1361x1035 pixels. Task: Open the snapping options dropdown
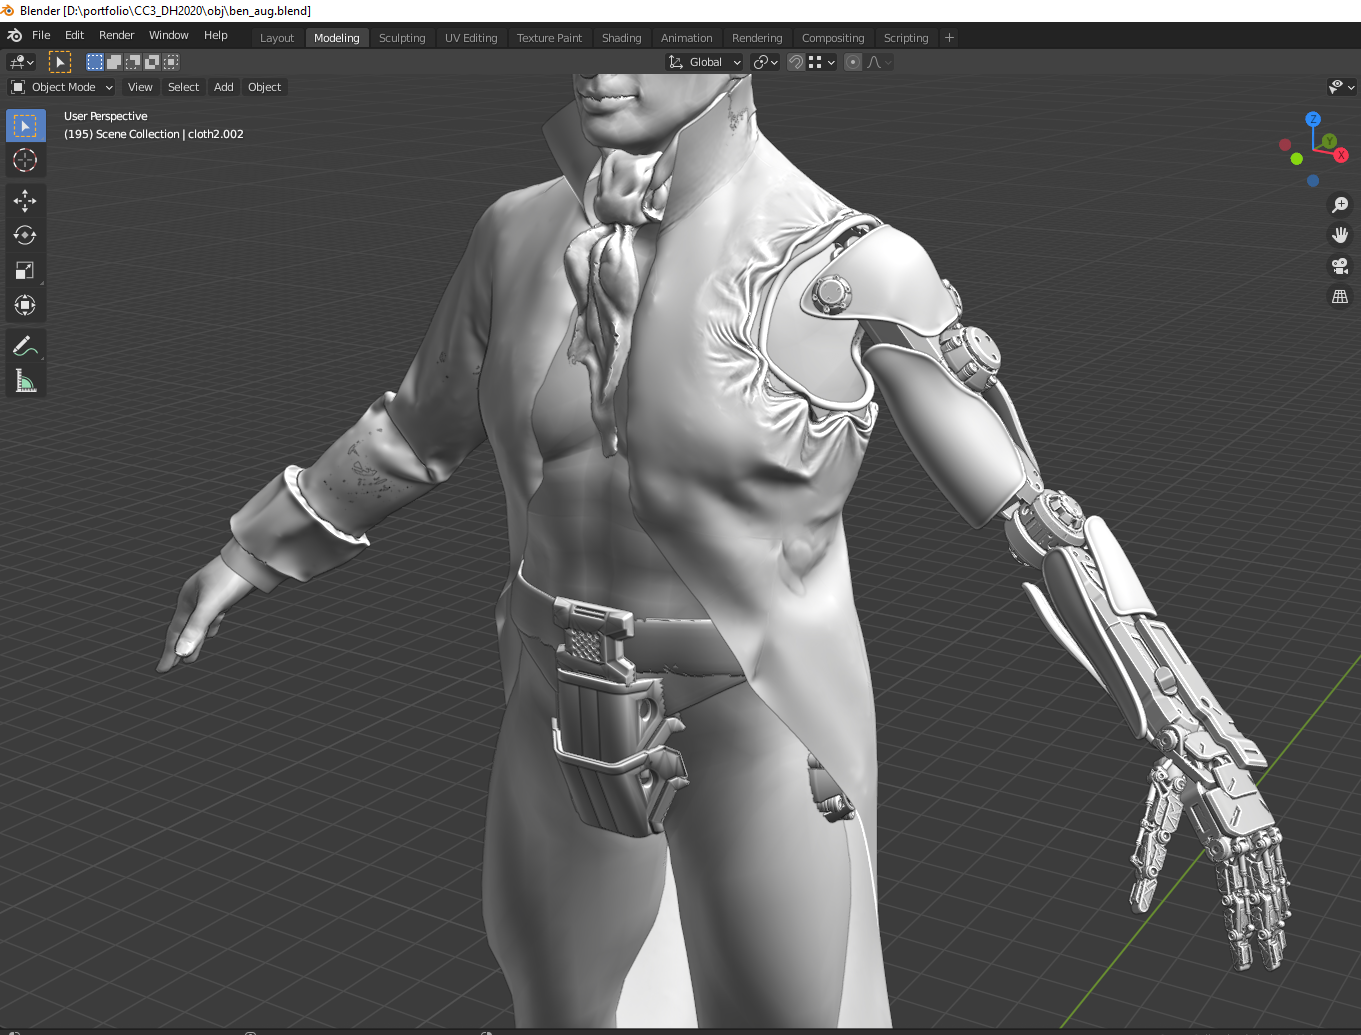point(822,62)
